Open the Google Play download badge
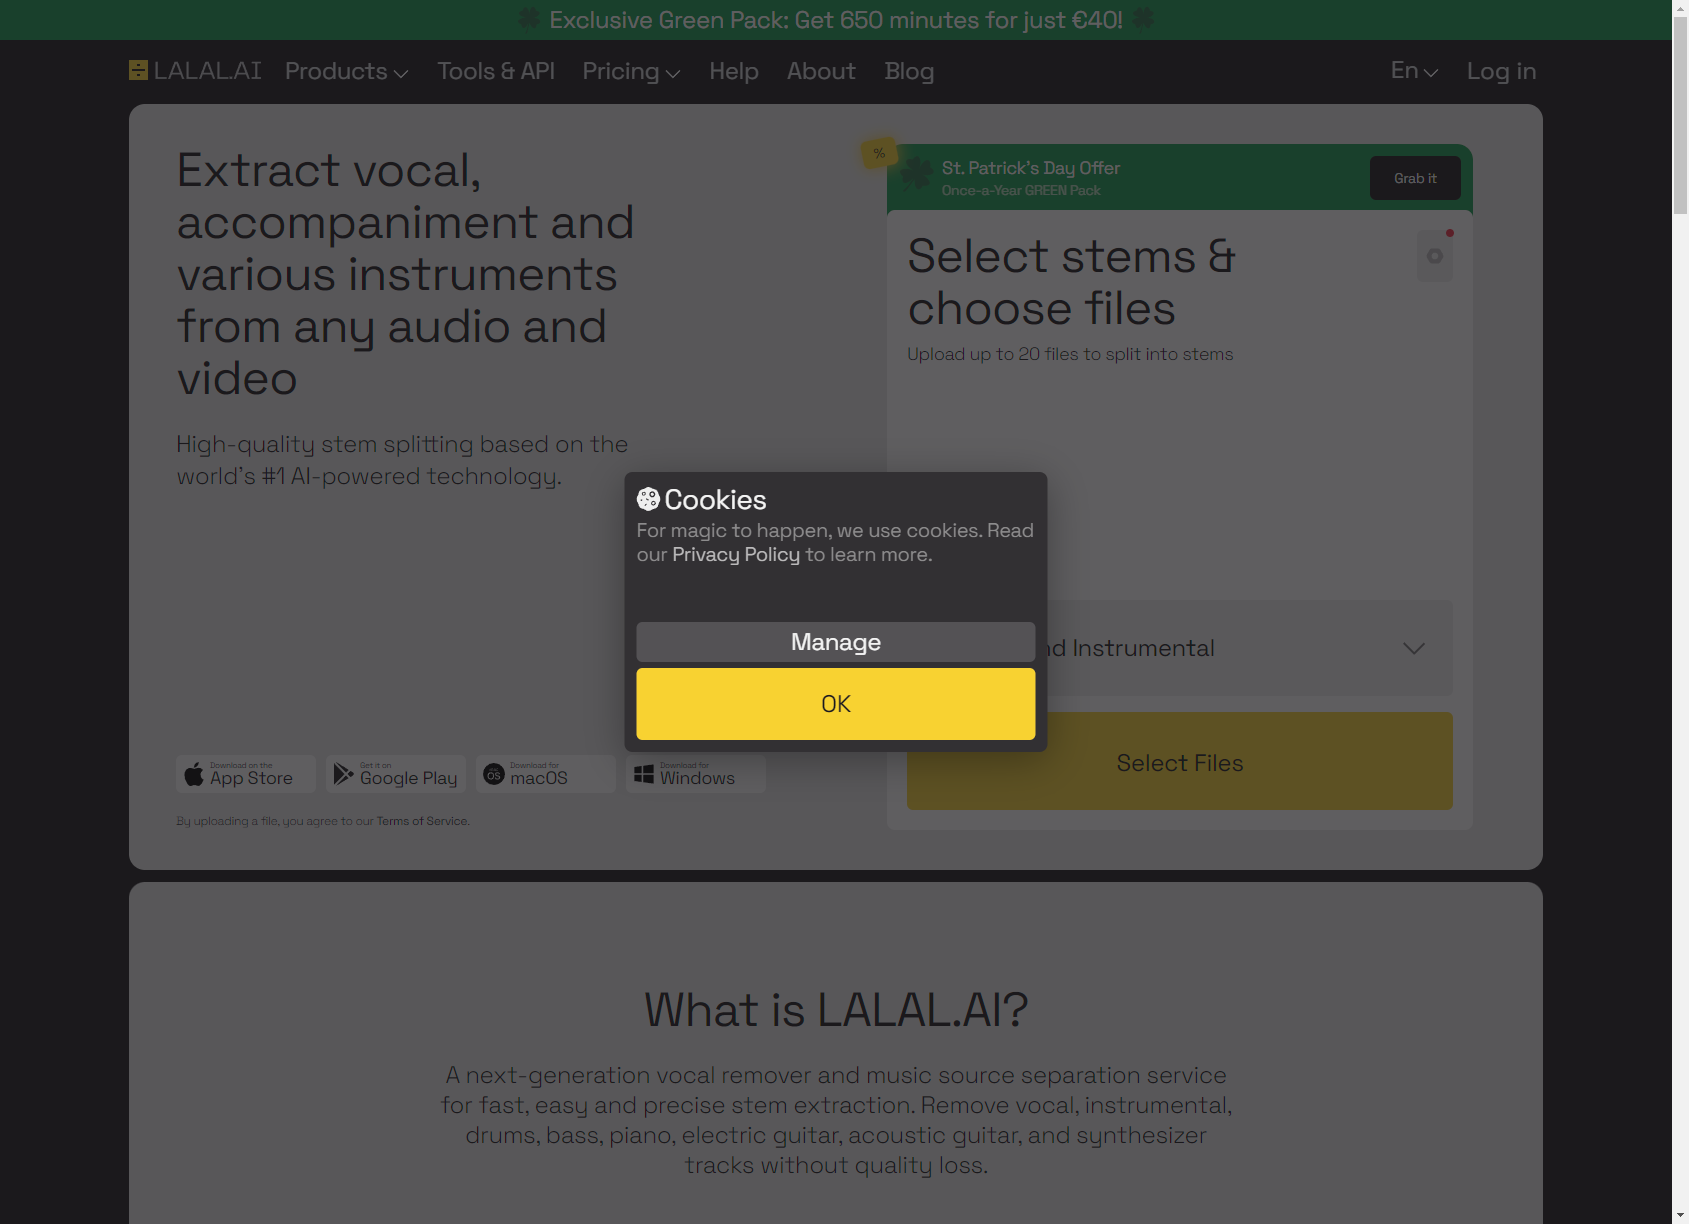 pyautogui.click(x=396, y=774)
